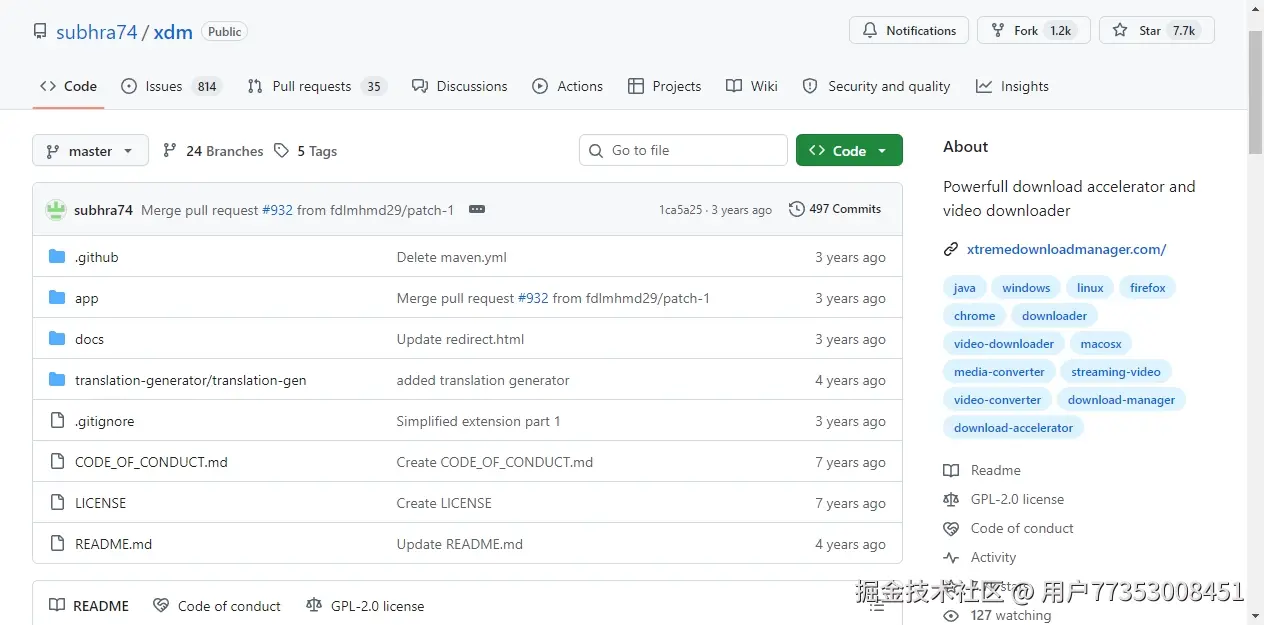Click the book icon next to Readme
Viewport: 1264px width, 625px height.
[x=951, y=470]
